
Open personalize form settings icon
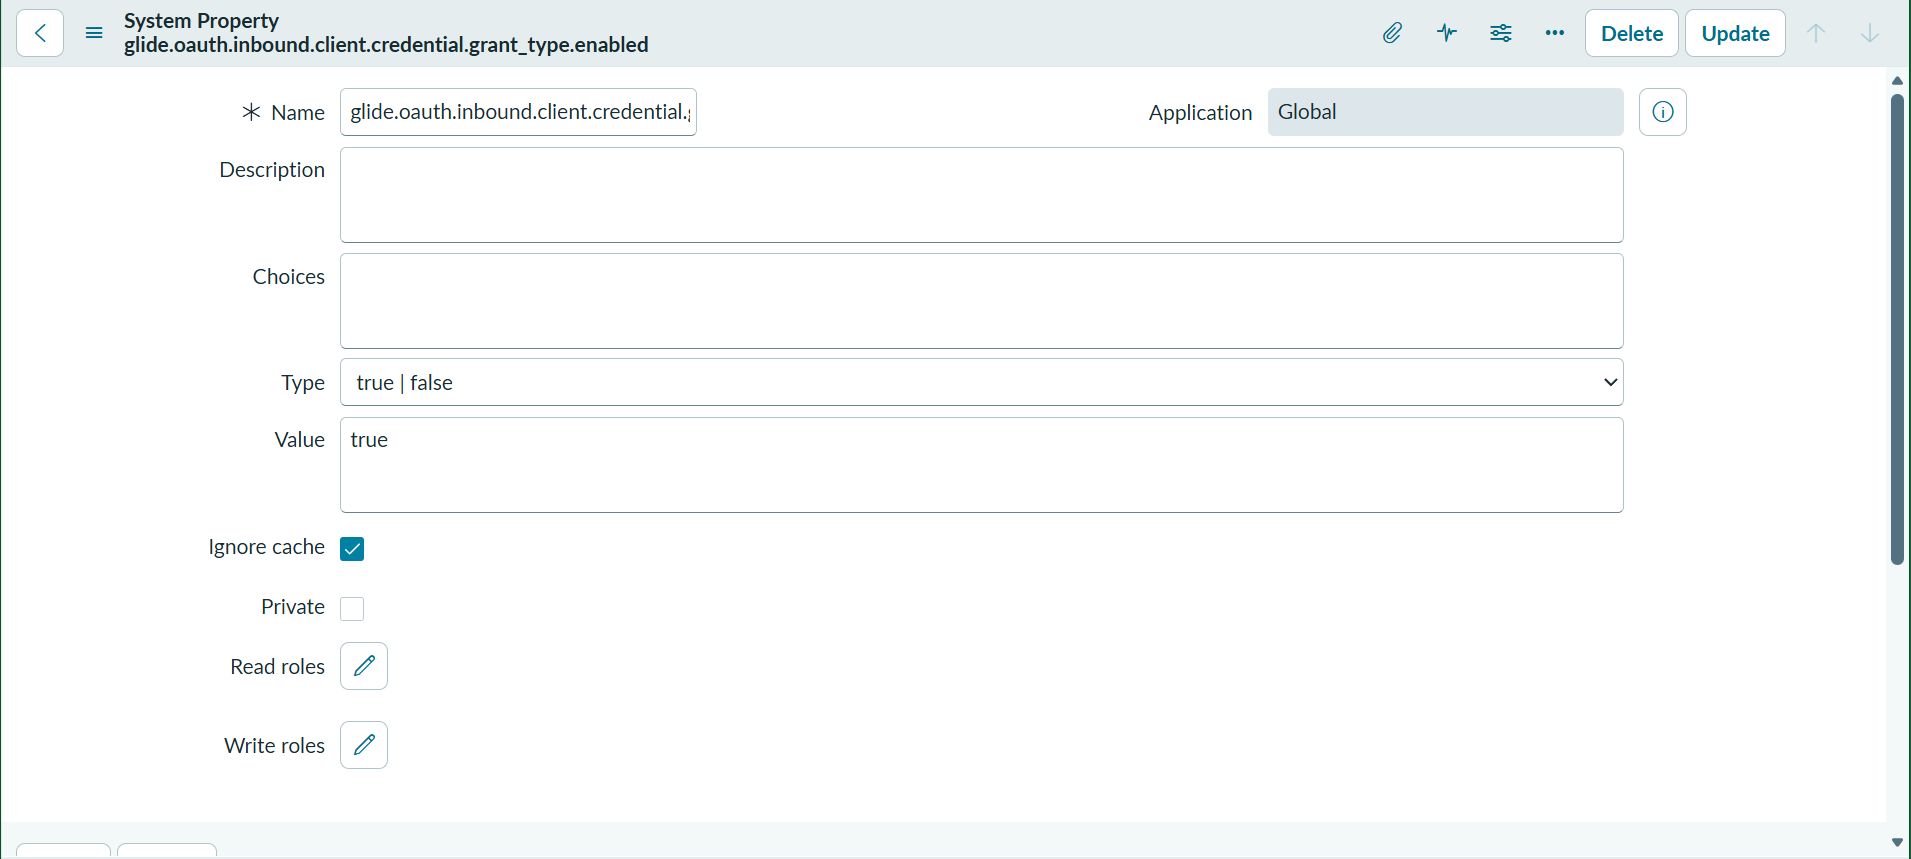coord(1501,33)
